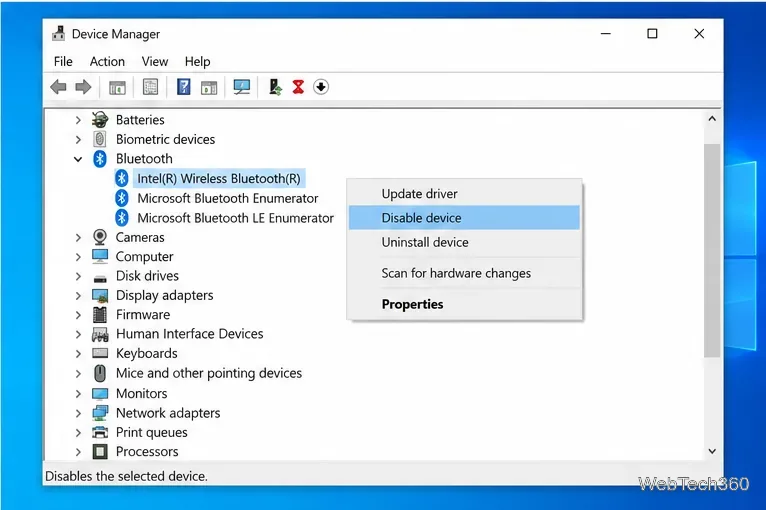Choose Properties from context menu
766x510 pixels.
coord(464,304)
